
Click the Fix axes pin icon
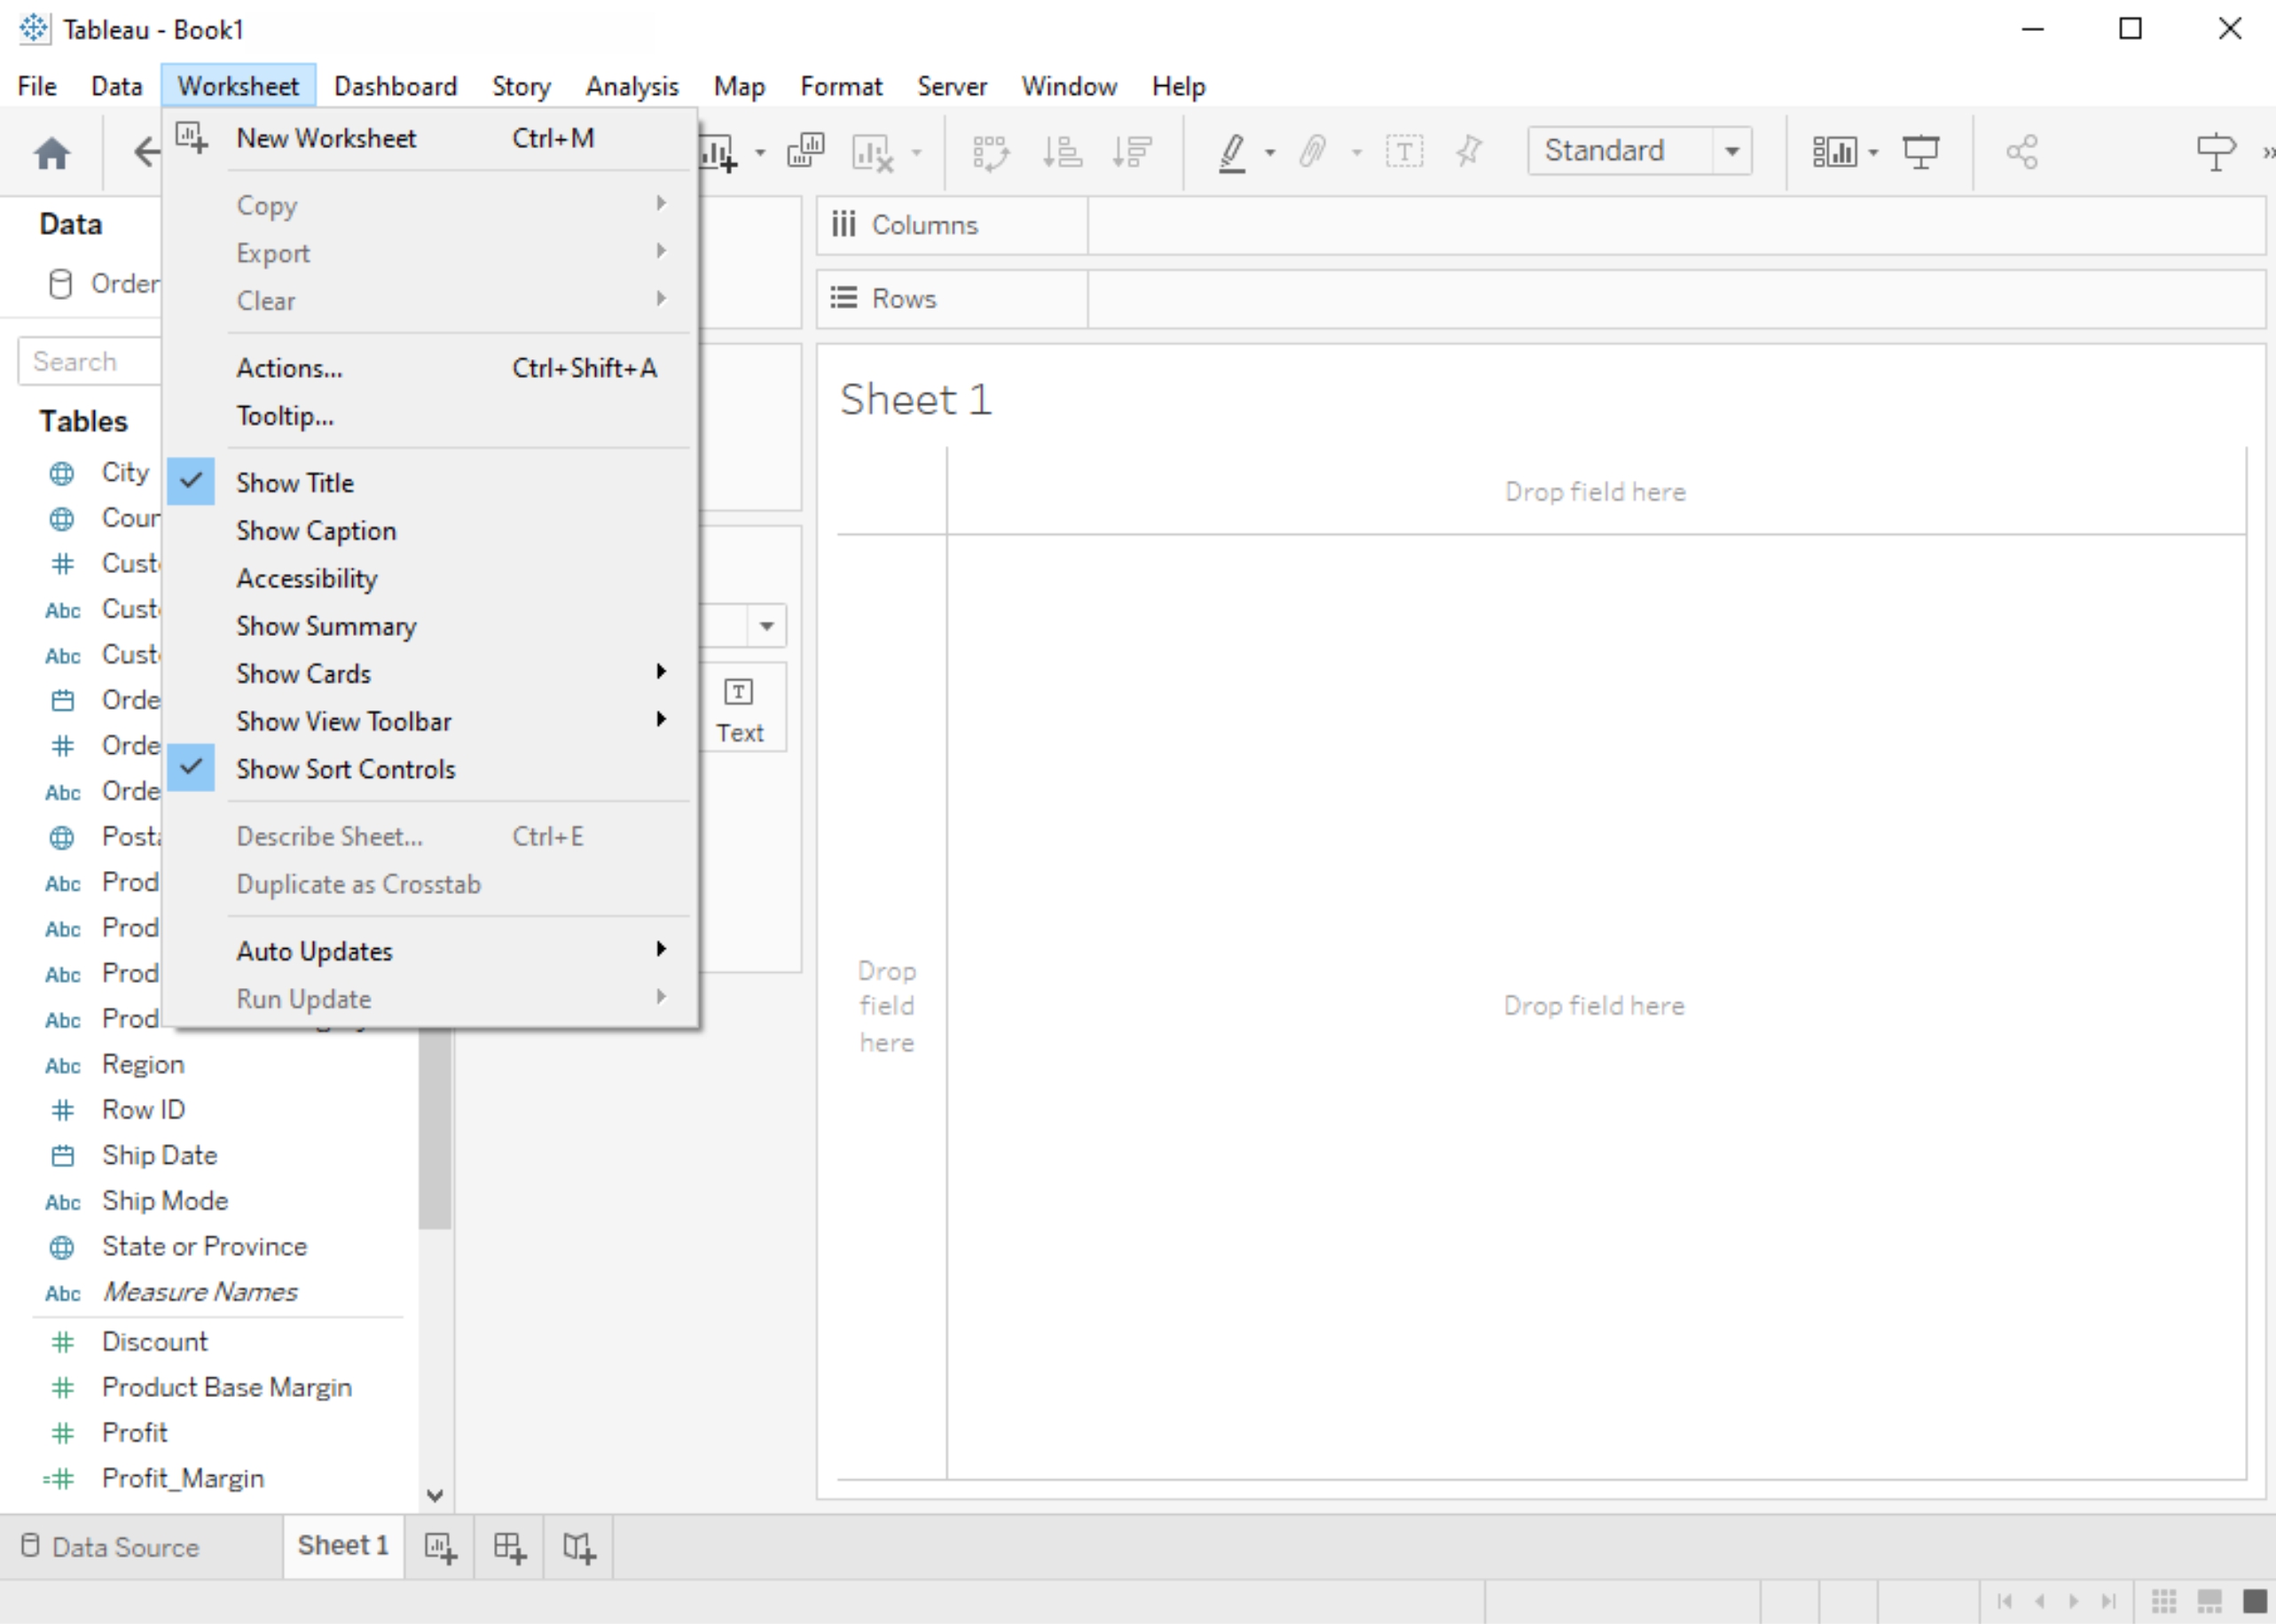click(x=1469, y=152)
